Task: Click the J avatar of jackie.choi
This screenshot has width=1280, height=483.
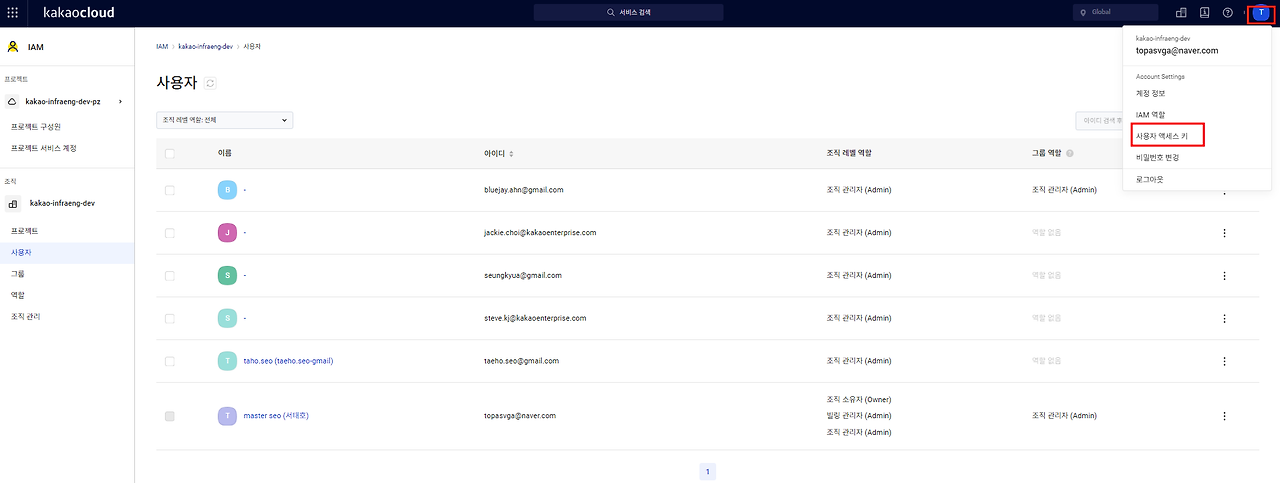Action: pyautogui.click(x=227, y=233)
